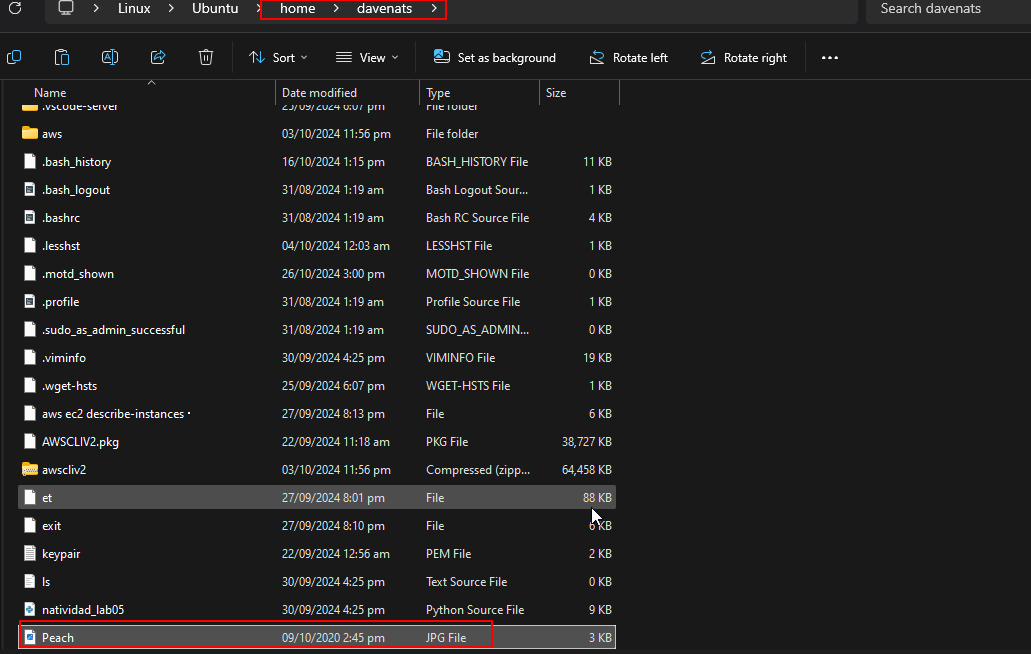The image size is (1031, 654).
Task: Click the Rotate left button
Action: 629,58
